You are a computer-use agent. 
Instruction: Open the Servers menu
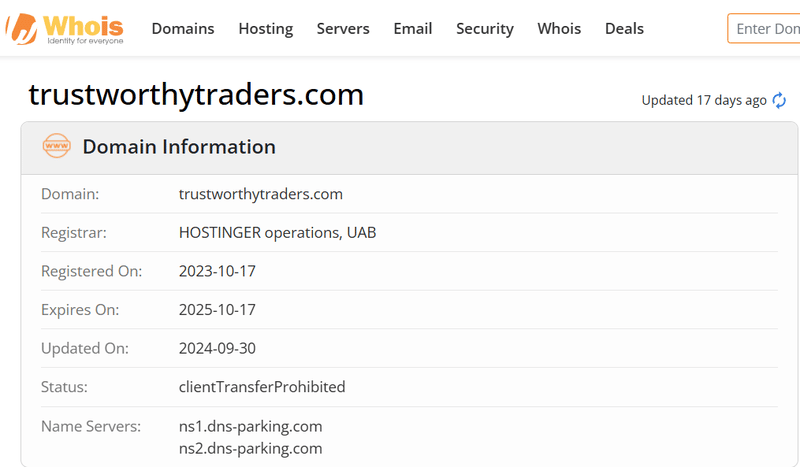343,29
